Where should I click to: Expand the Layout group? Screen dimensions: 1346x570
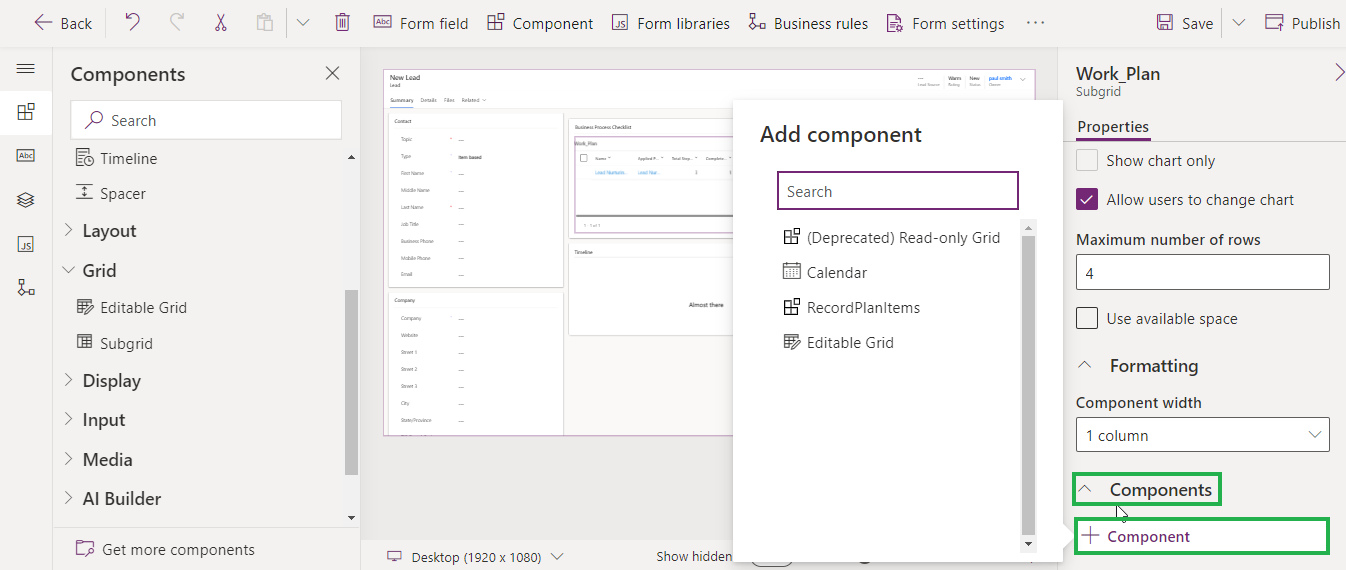pyautogui.click(x=109, y=231)
